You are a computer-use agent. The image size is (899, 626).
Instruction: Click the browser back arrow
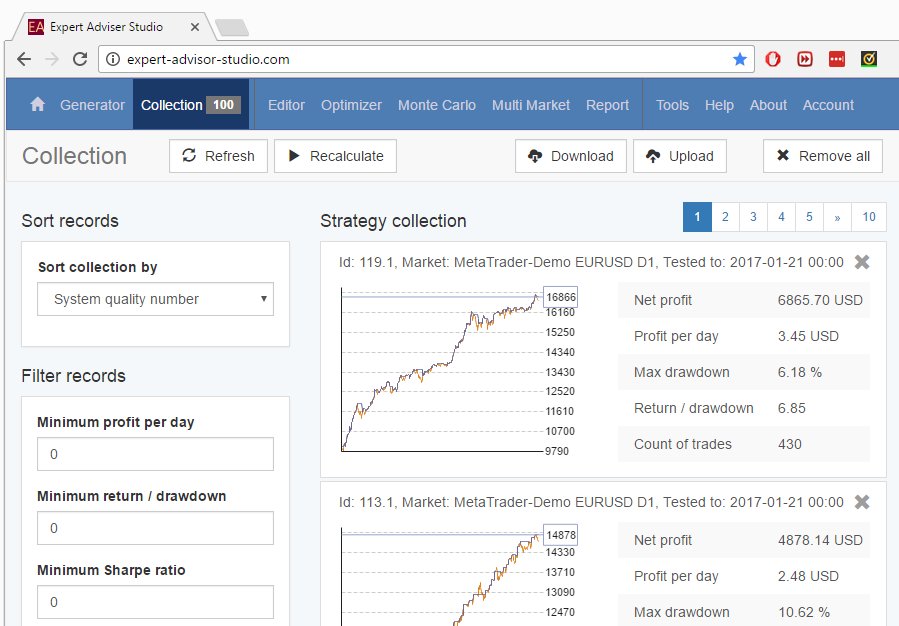24,59
